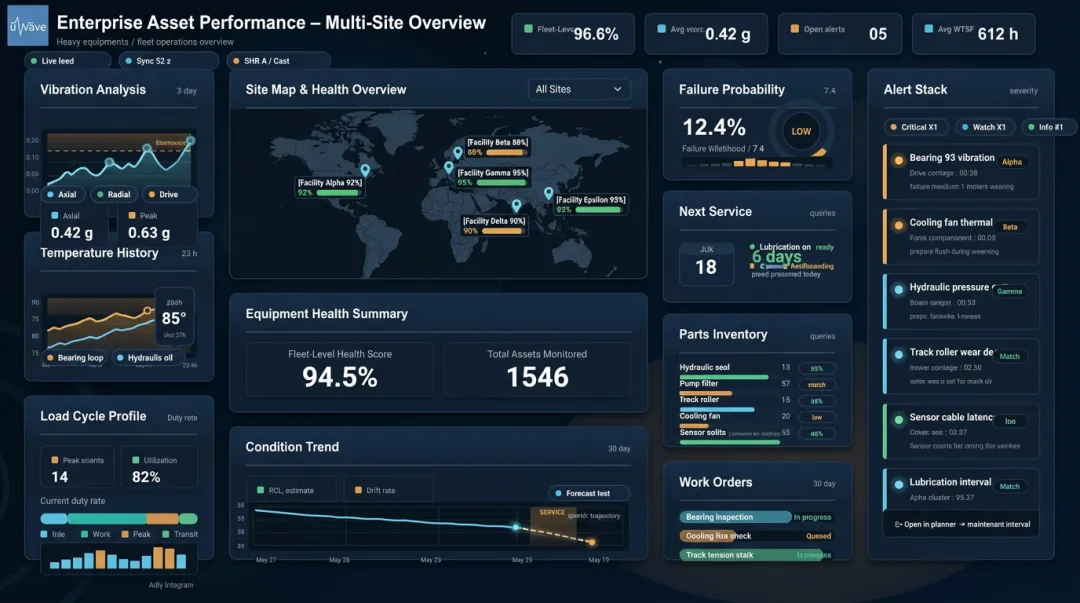Screen dimensions: 1080x603
Task: Click the current-point marker on Condition Trend line
Action: [516, 527]
